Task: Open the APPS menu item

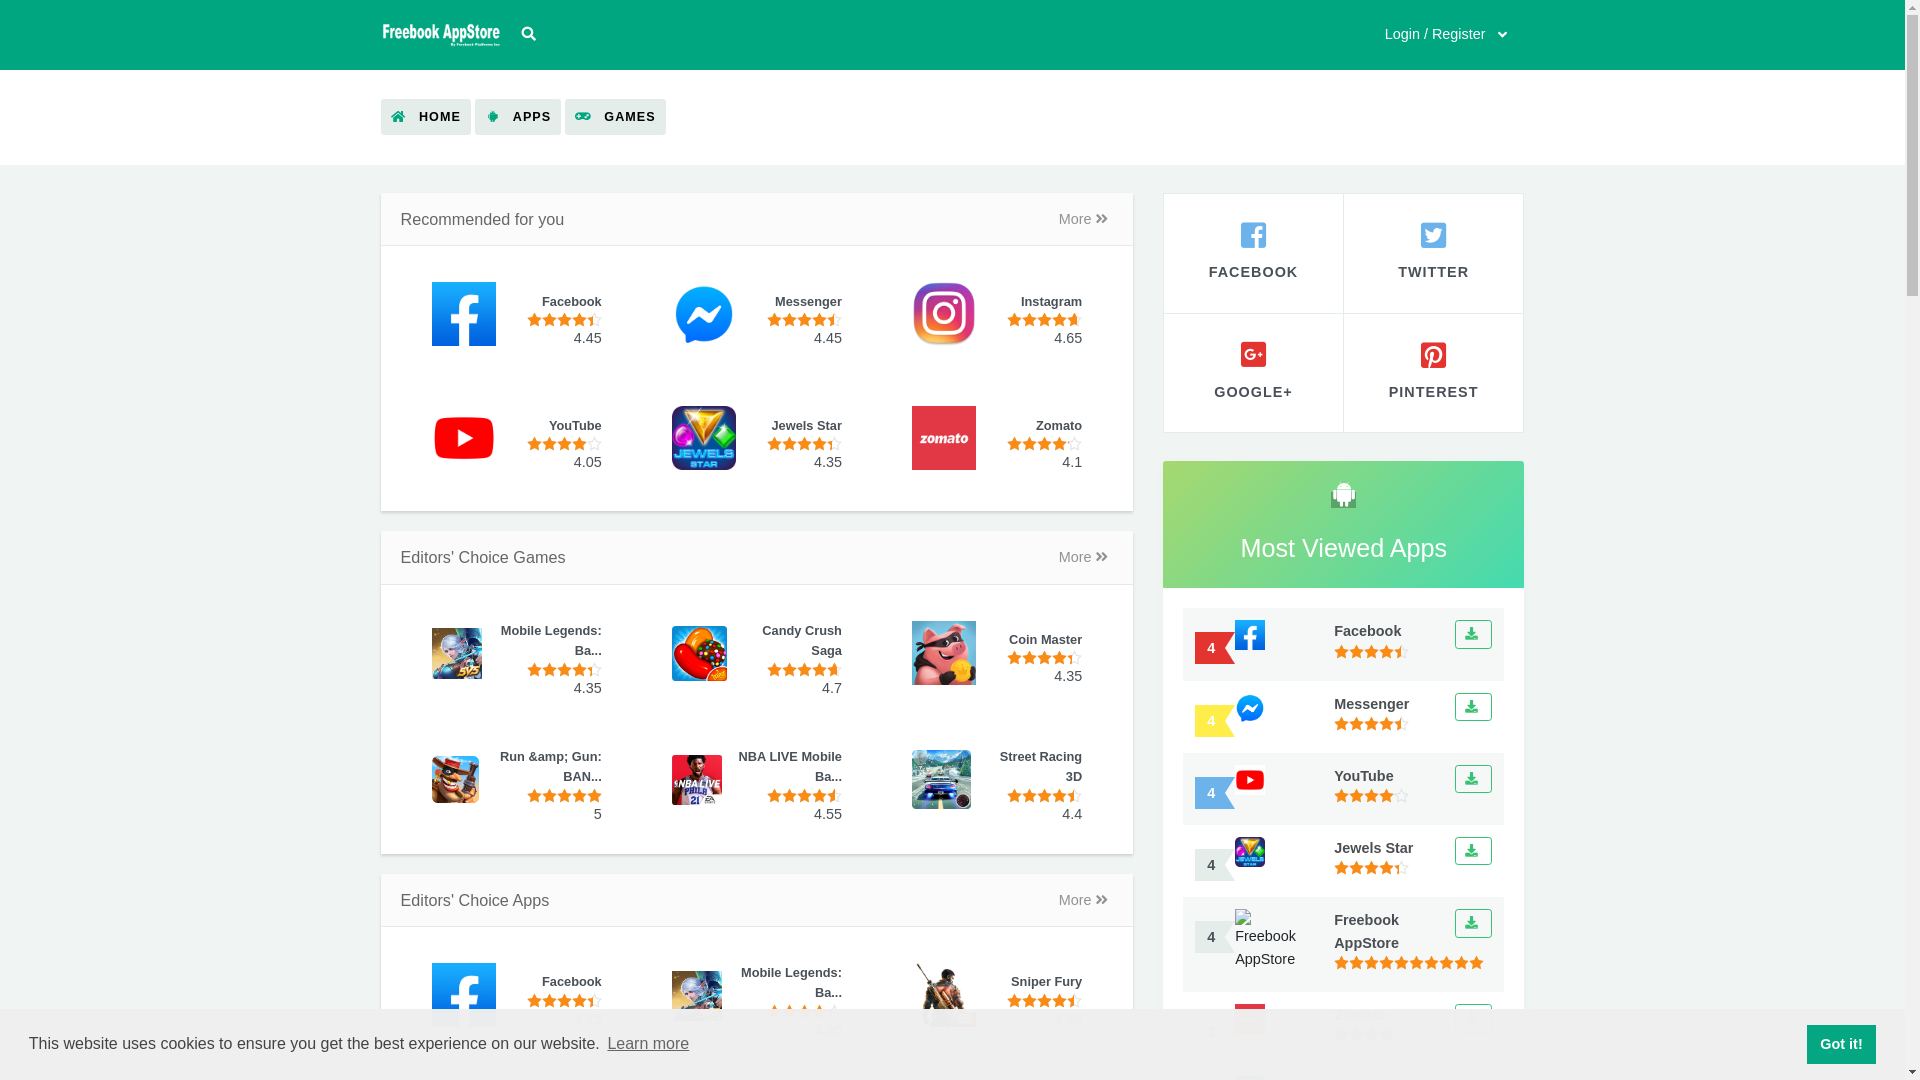Action: [518, 117]
